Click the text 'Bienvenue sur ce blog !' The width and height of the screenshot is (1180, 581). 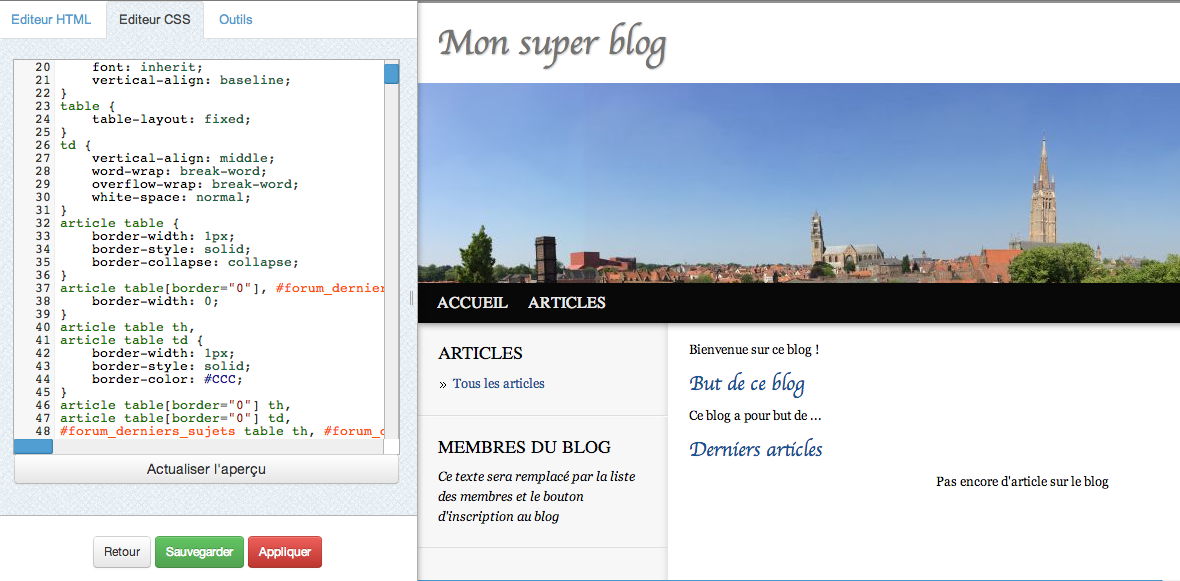tap(754, 350)
